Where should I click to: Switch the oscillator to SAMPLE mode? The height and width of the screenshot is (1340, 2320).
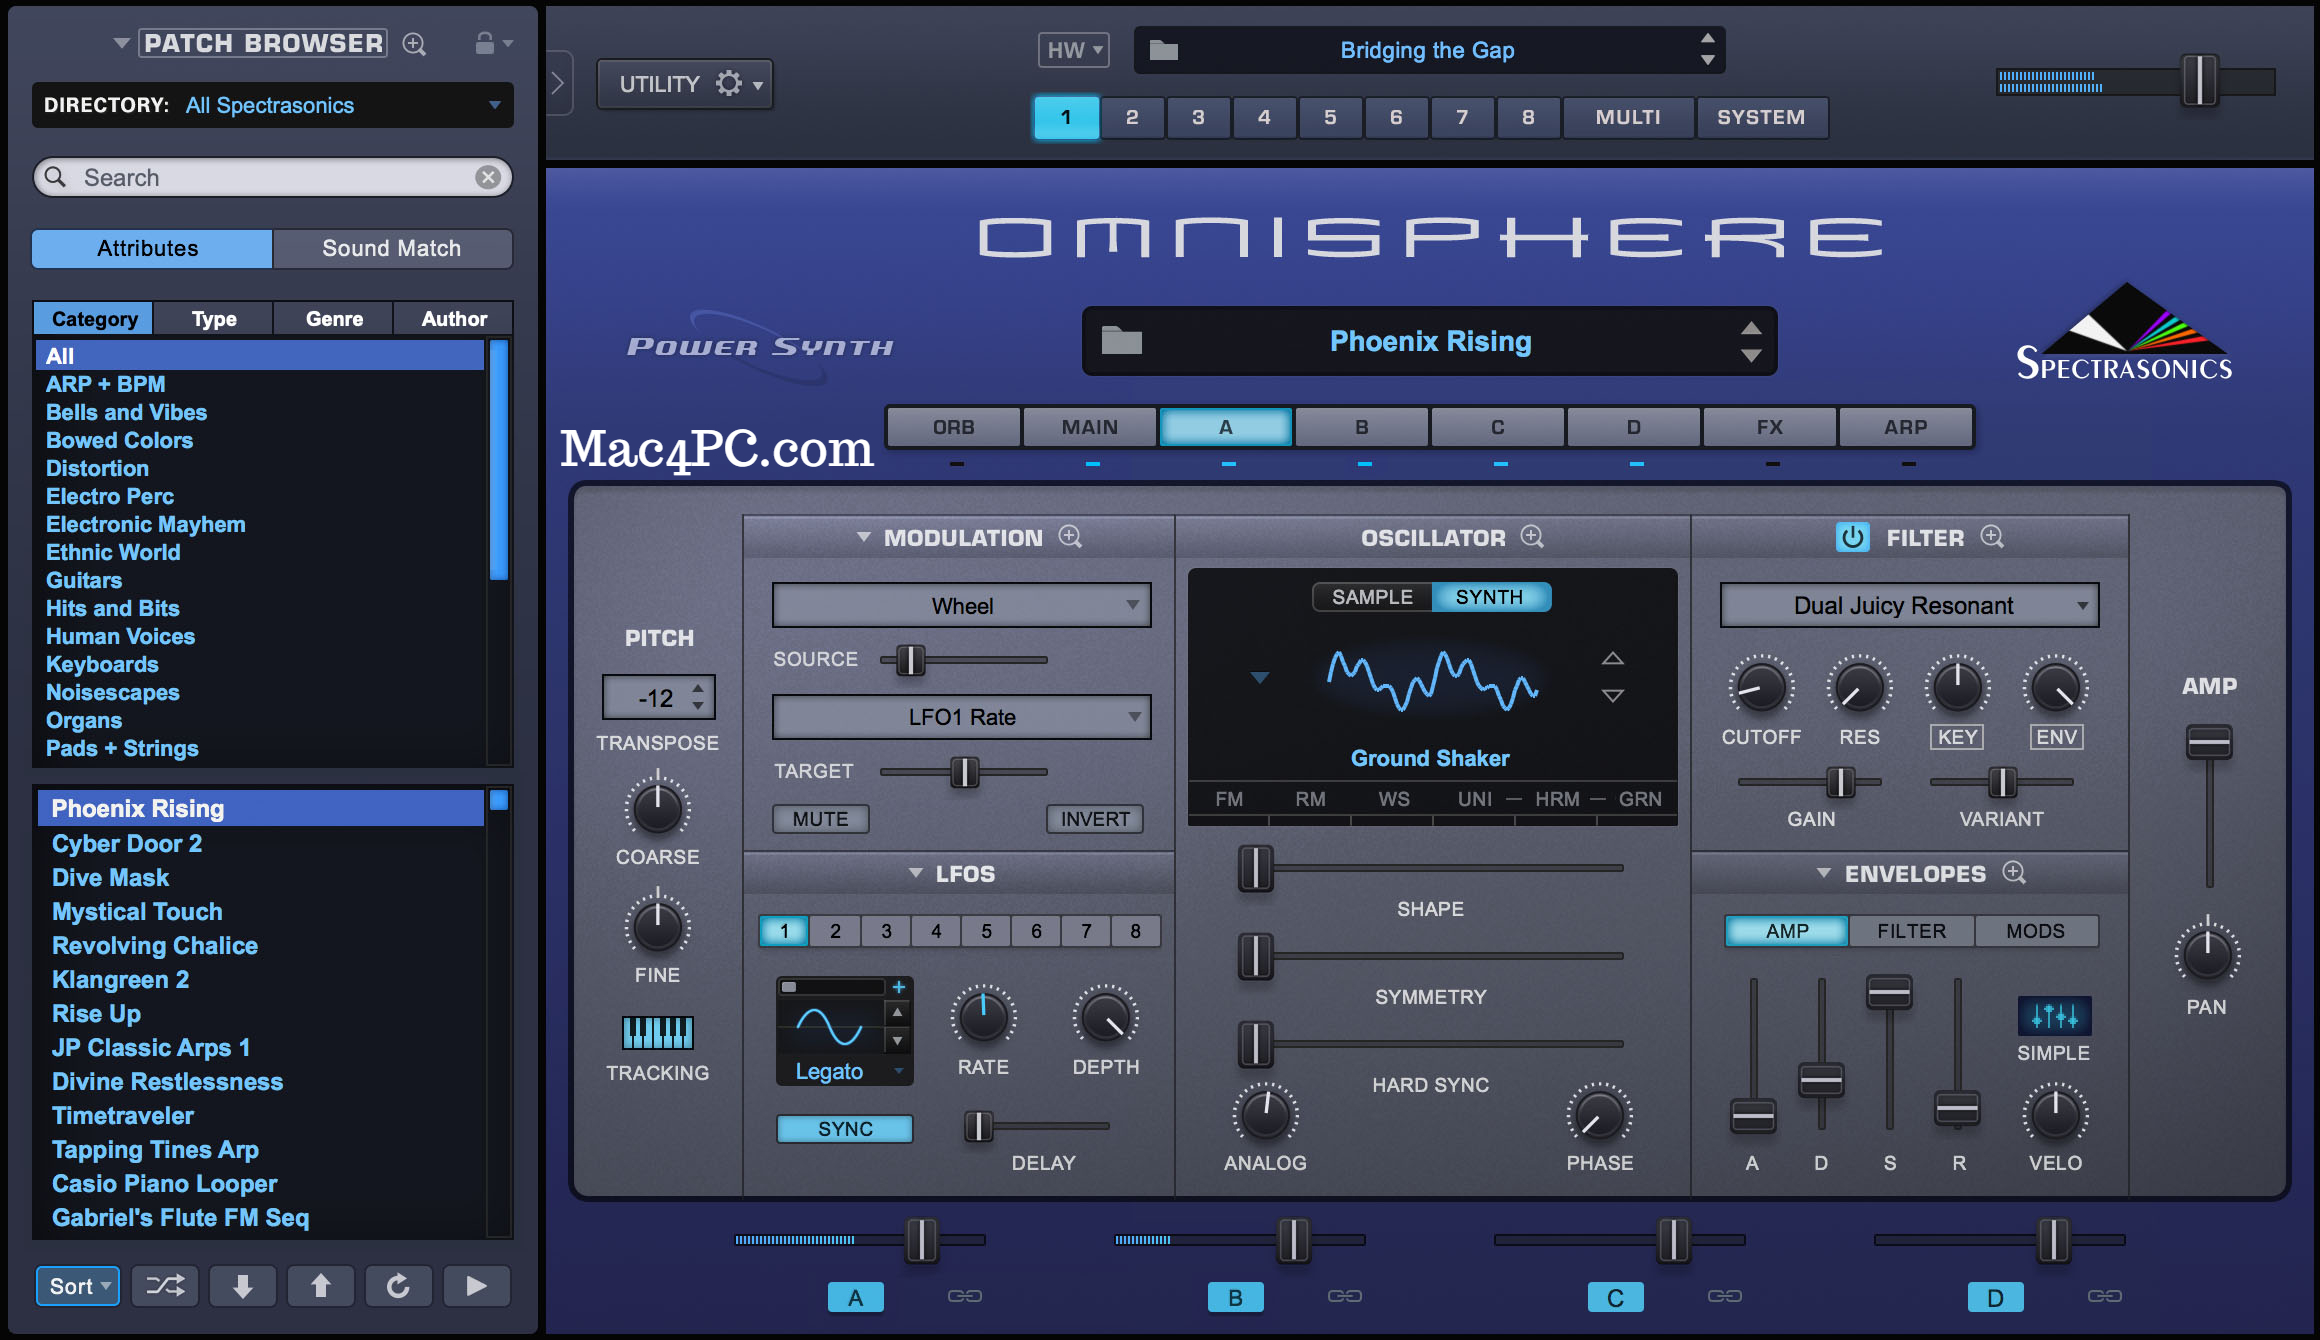[x=1372, y=597]
